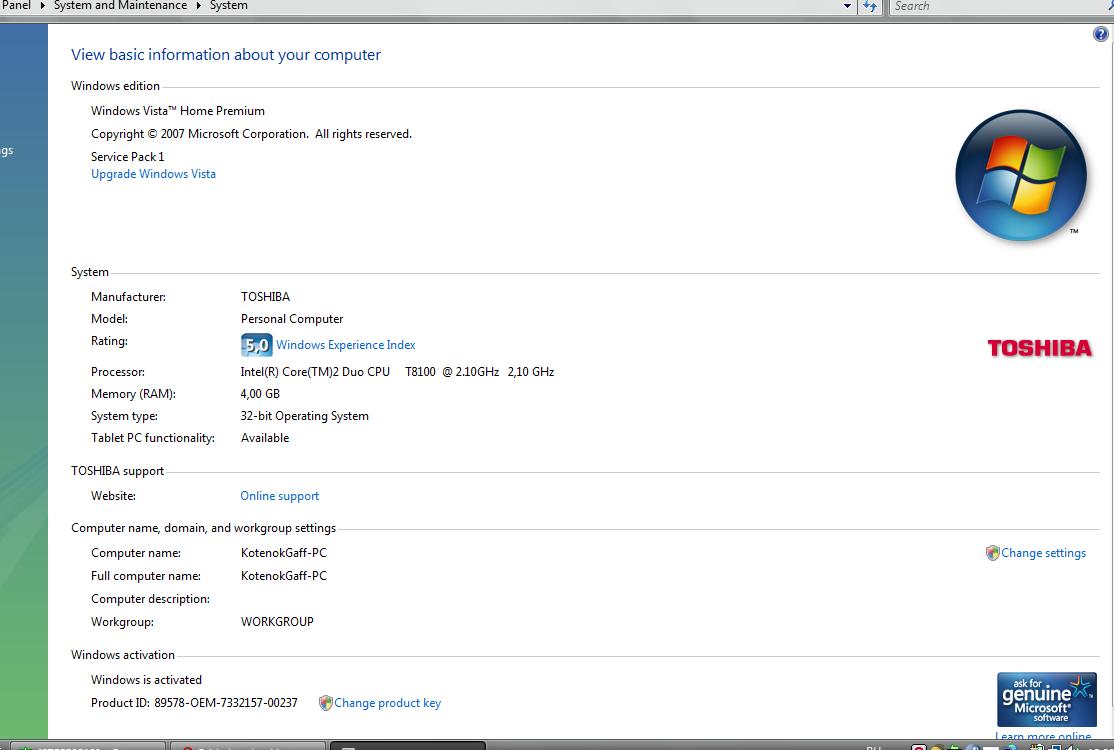Open the Upgrade Windows Vista link
1114x750 pixels.
[x=153, y=174]
